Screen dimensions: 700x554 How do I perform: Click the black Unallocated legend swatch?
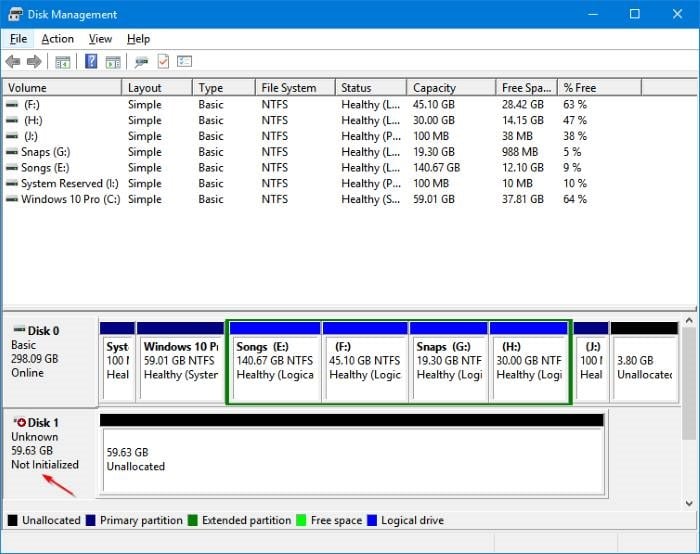click(x=13, y=520)
